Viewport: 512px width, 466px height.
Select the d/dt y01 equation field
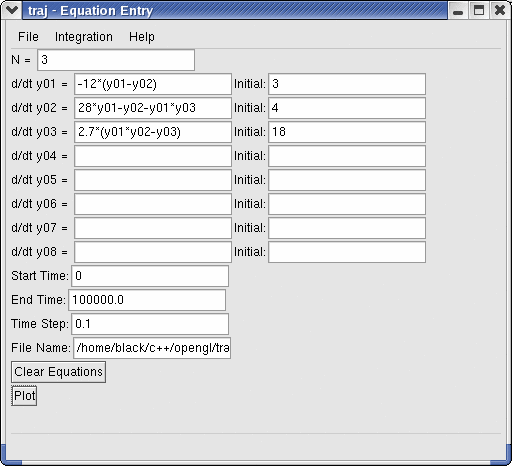153,84
